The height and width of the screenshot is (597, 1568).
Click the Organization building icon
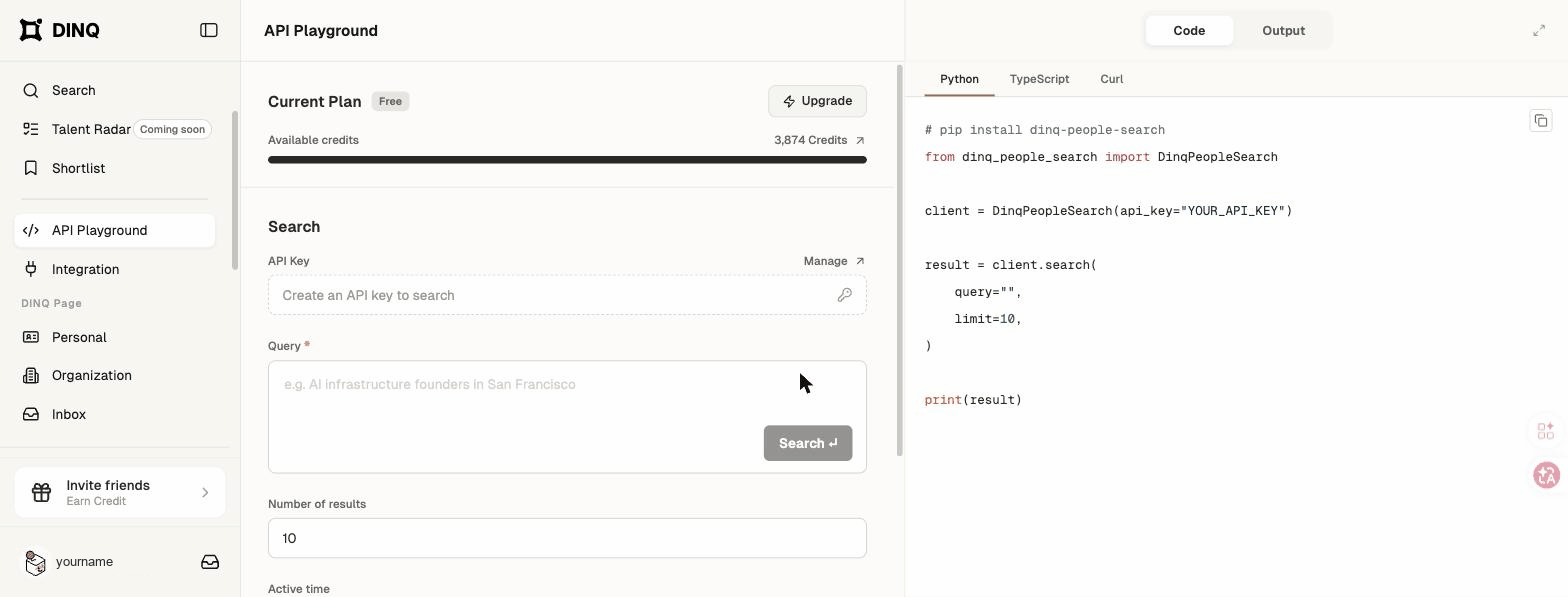click(x=31, y=375)
